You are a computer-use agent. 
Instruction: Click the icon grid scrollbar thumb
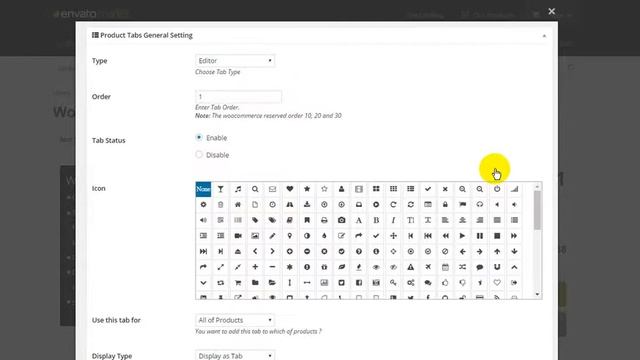point(537,210)
